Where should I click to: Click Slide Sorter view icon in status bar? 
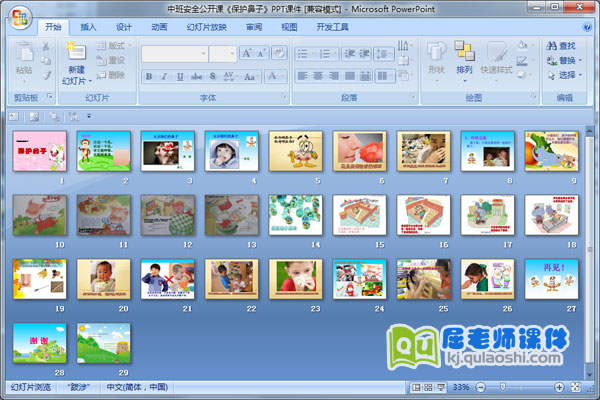tap(429, 387)
